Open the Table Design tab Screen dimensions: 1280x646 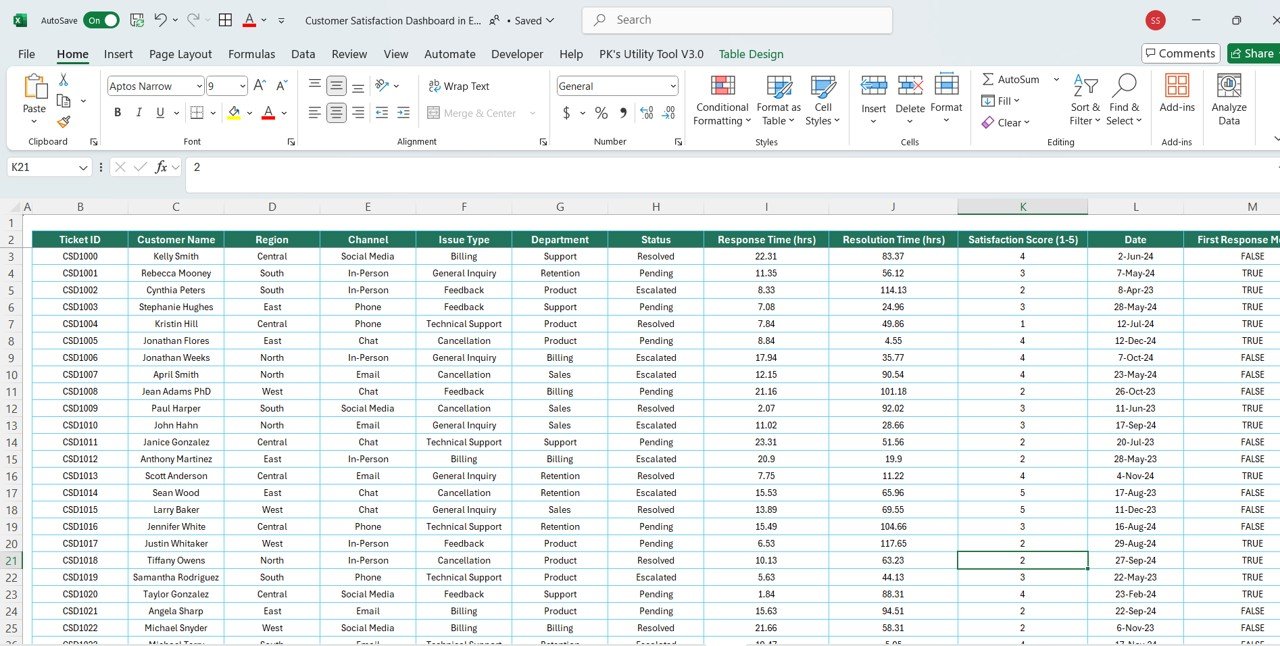[x=751, y=54]
